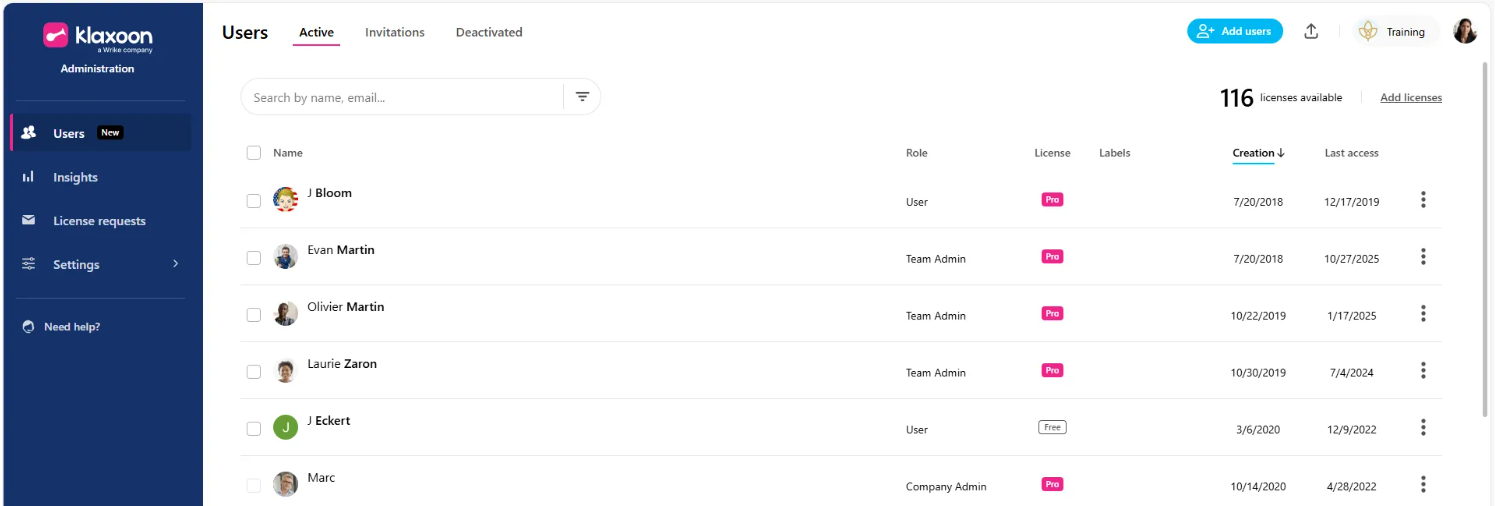Click the export upload icon

pos(1311,32)
